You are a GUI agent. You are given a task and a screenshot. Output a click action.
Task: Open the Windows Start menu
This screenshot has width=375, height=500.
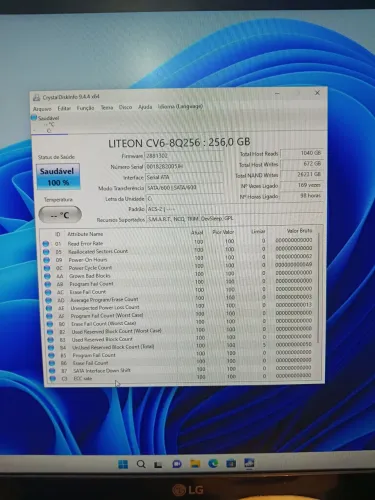tap(123, 464)
